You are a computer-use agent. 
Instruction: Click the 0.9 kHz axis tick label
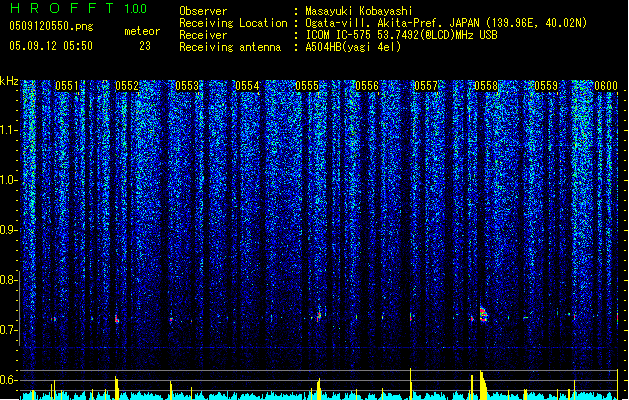coord(8,230)
